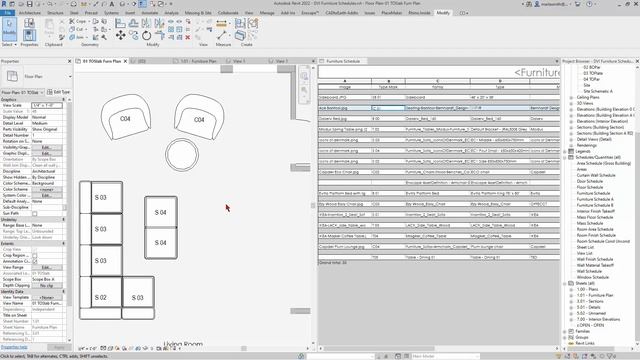Click the <none> Color Scheme button
The height and width of the screenshot is (360, 640).
click(47, 189)
